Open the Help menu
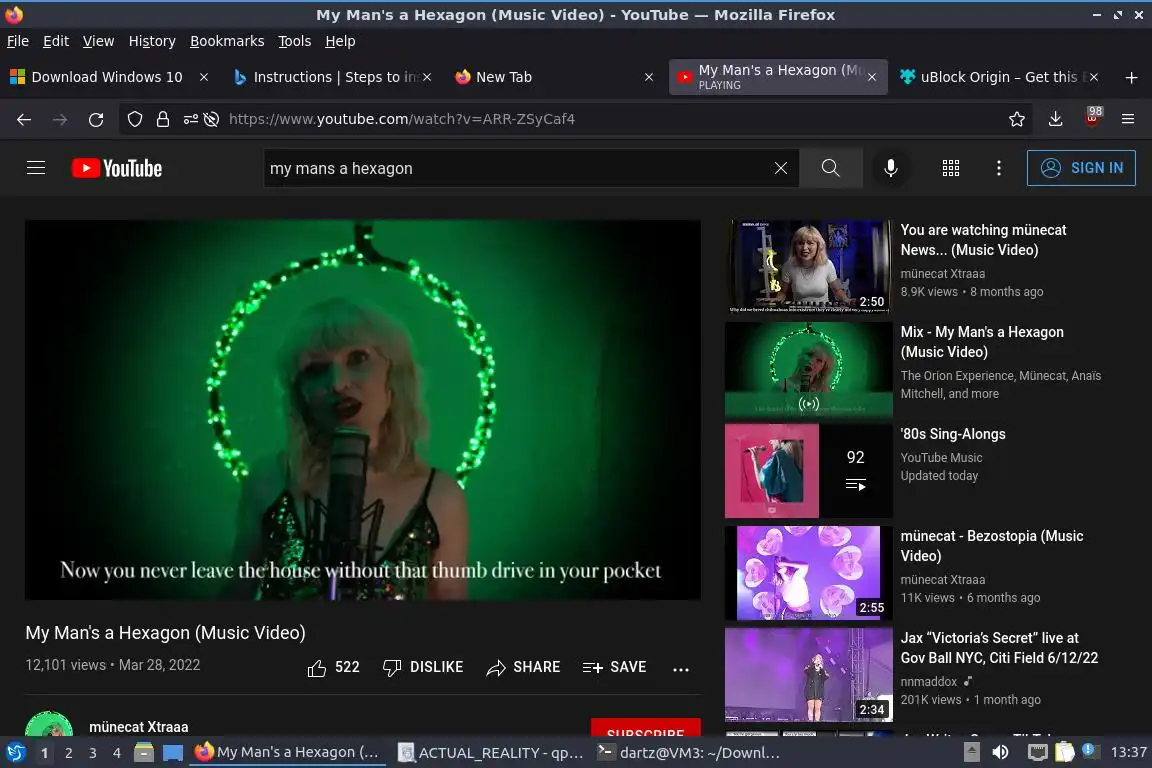Screen dimensions: 1152x768 [x=340, y=41]
